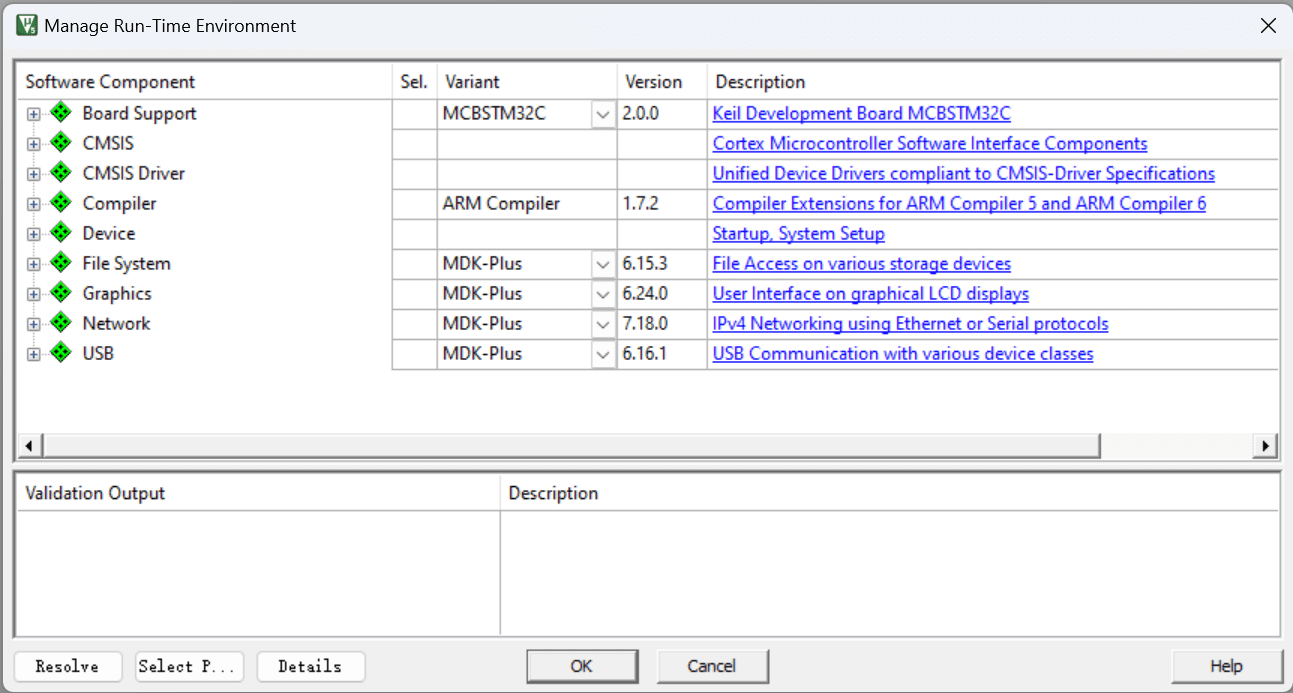Click the green diamond icon beside Device
The height and width of the screenshot is (693, 1293).
pos(62,233)
